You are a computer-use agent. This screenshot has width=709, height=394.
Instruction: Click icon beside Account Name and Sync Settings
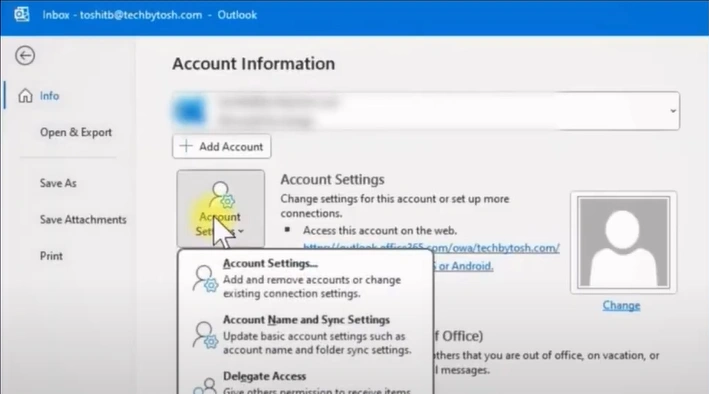(205, 335)
